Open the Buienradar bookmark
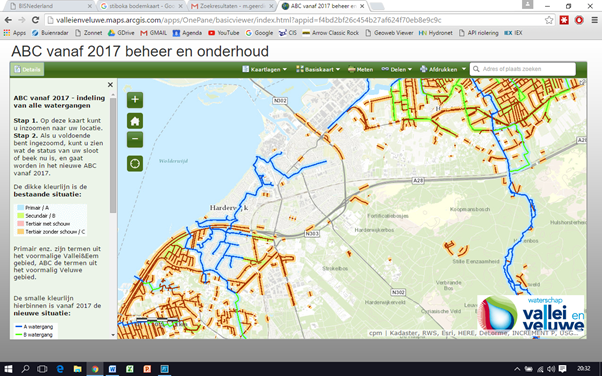 [x=50, y=33]
